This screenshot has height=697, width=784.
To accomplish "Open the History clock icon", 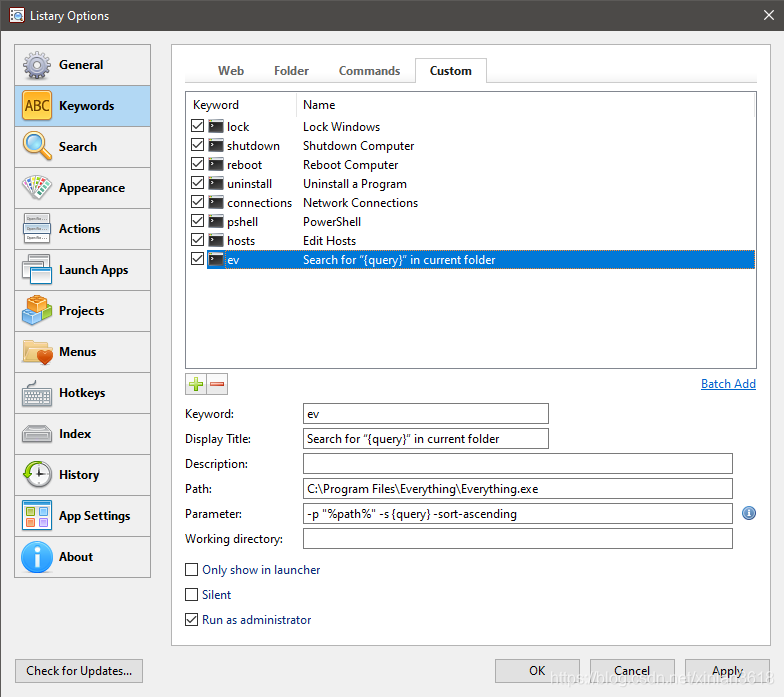I will 36,474.
